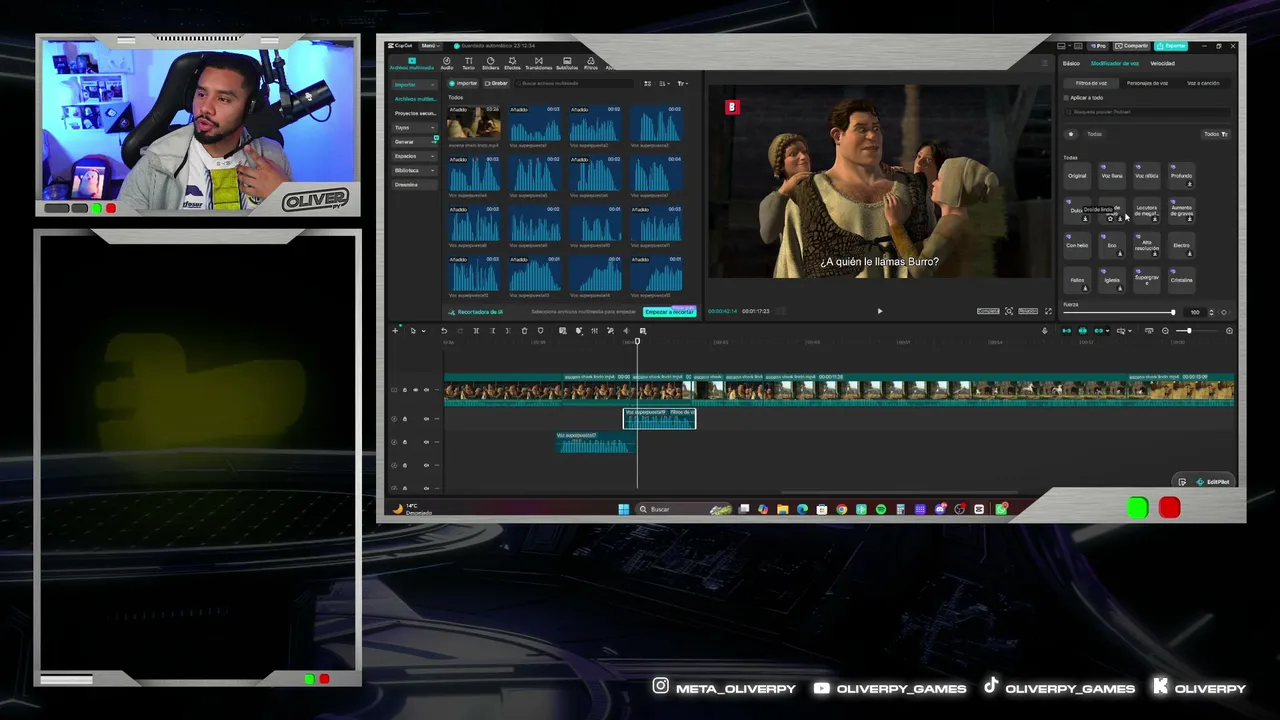Open the EditPilot assistant
The image size is (1280, 720).
tap(1212, 482)
